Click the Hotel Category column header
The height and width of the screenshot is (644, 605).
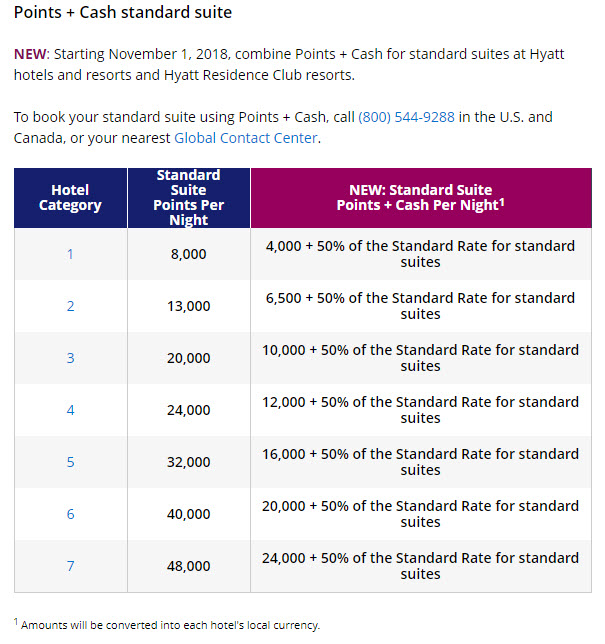[x=70, y=198]
